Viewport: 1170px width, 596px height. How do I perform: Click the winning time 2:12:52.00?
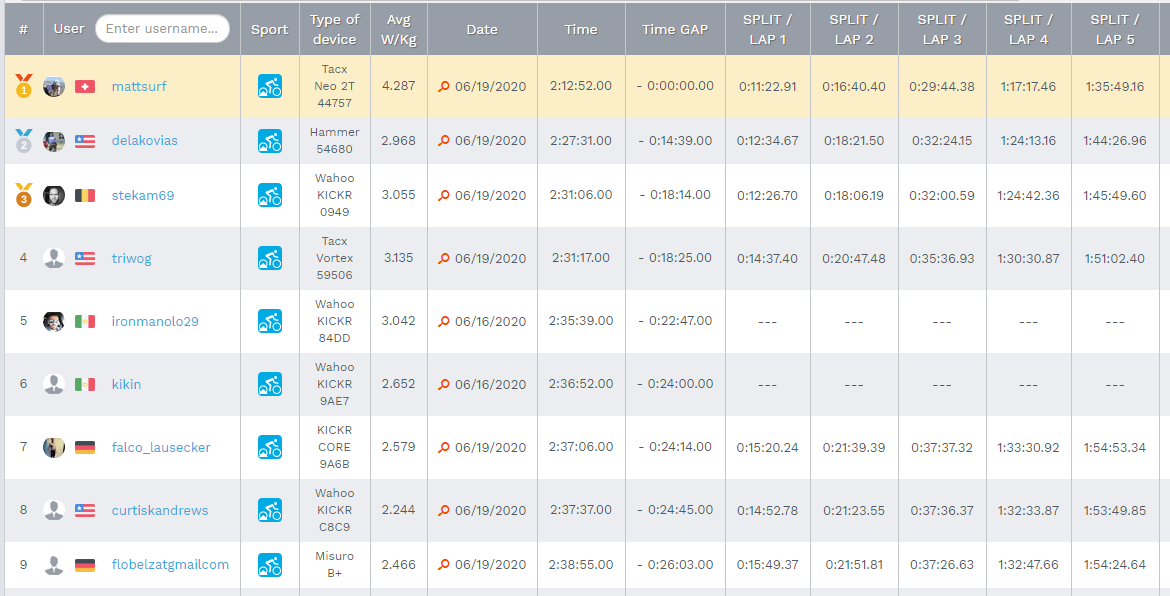tap(581, 86)
